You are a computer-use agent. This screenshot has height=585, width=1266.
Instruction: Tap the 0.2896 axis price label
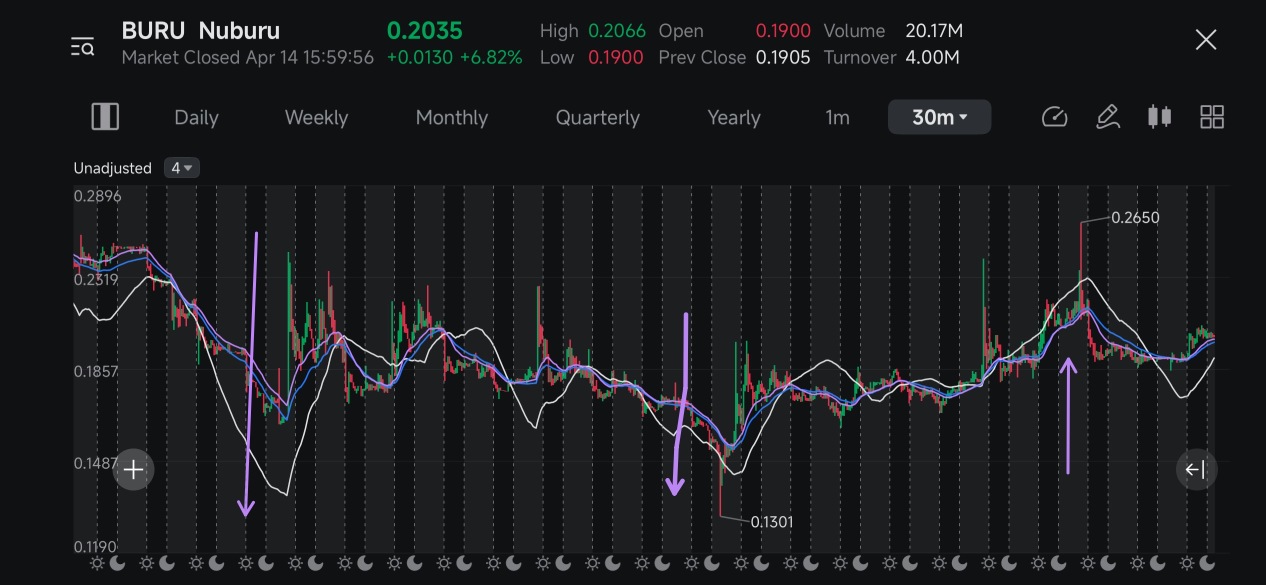tap(97, 196)
